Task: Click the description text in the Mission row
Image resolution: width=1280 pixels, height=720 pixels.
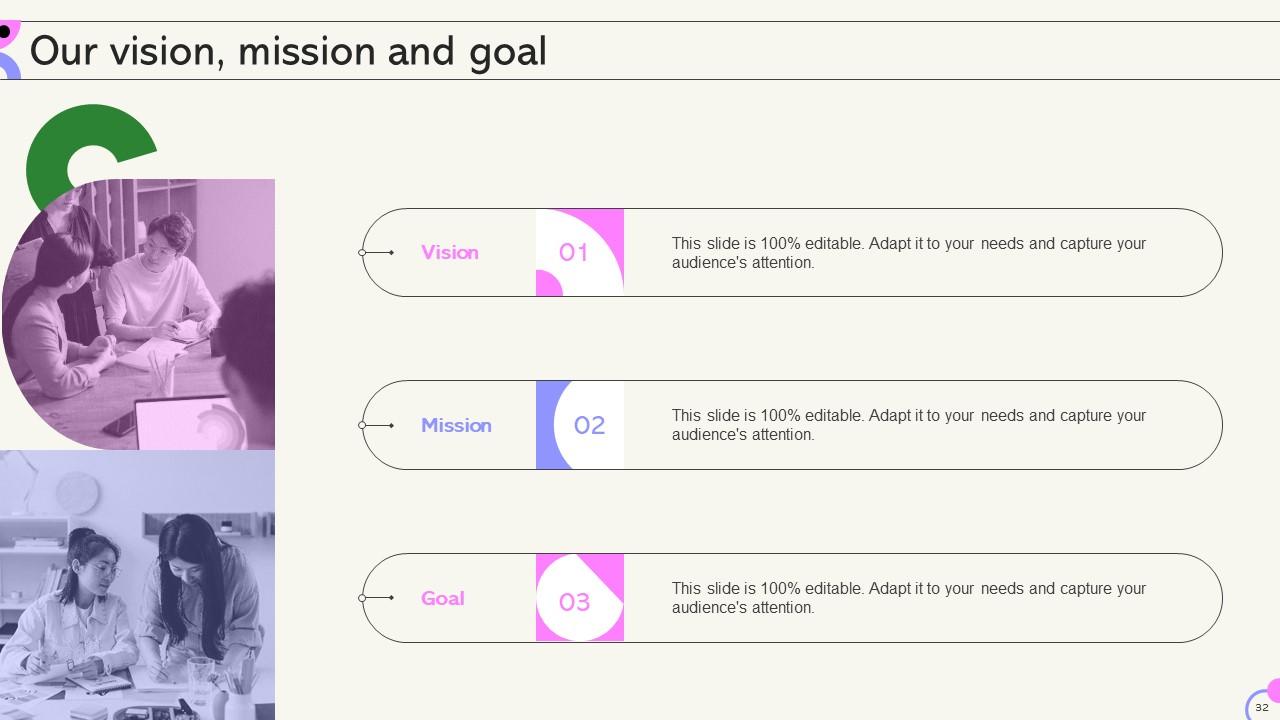Action: click(909, 425)
